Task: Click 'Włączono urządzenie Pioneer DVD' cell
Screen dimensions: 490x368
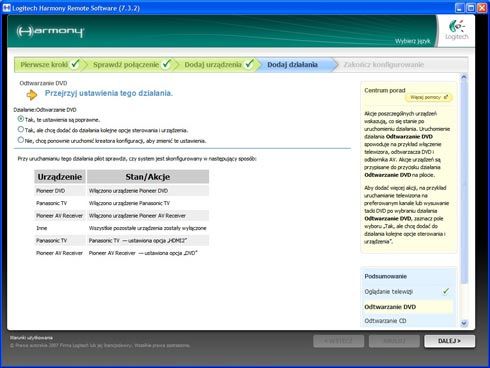Action: pos(148,191)
